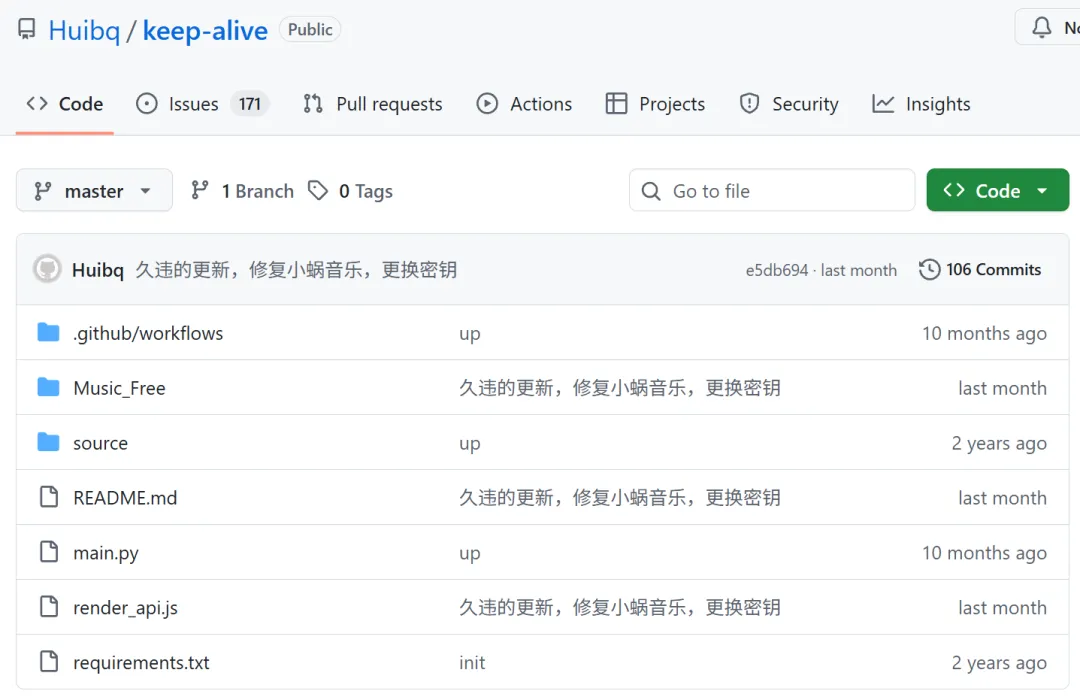Click 'last month' in render_api.js row
Viewport: 1080px width, 700px height.
[x=1002, y=608]
